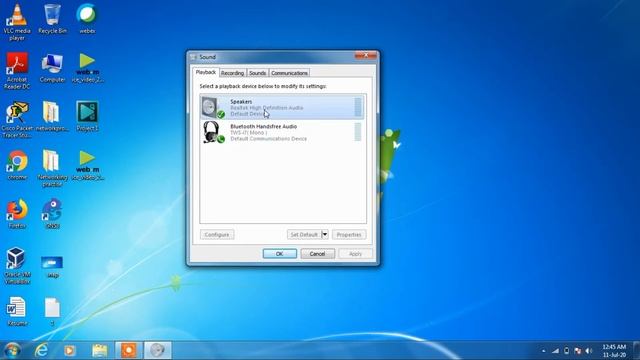Open VLC media player desktop icon
The width and height of the screenshot is (640, 360).
(x=17, y=22)
